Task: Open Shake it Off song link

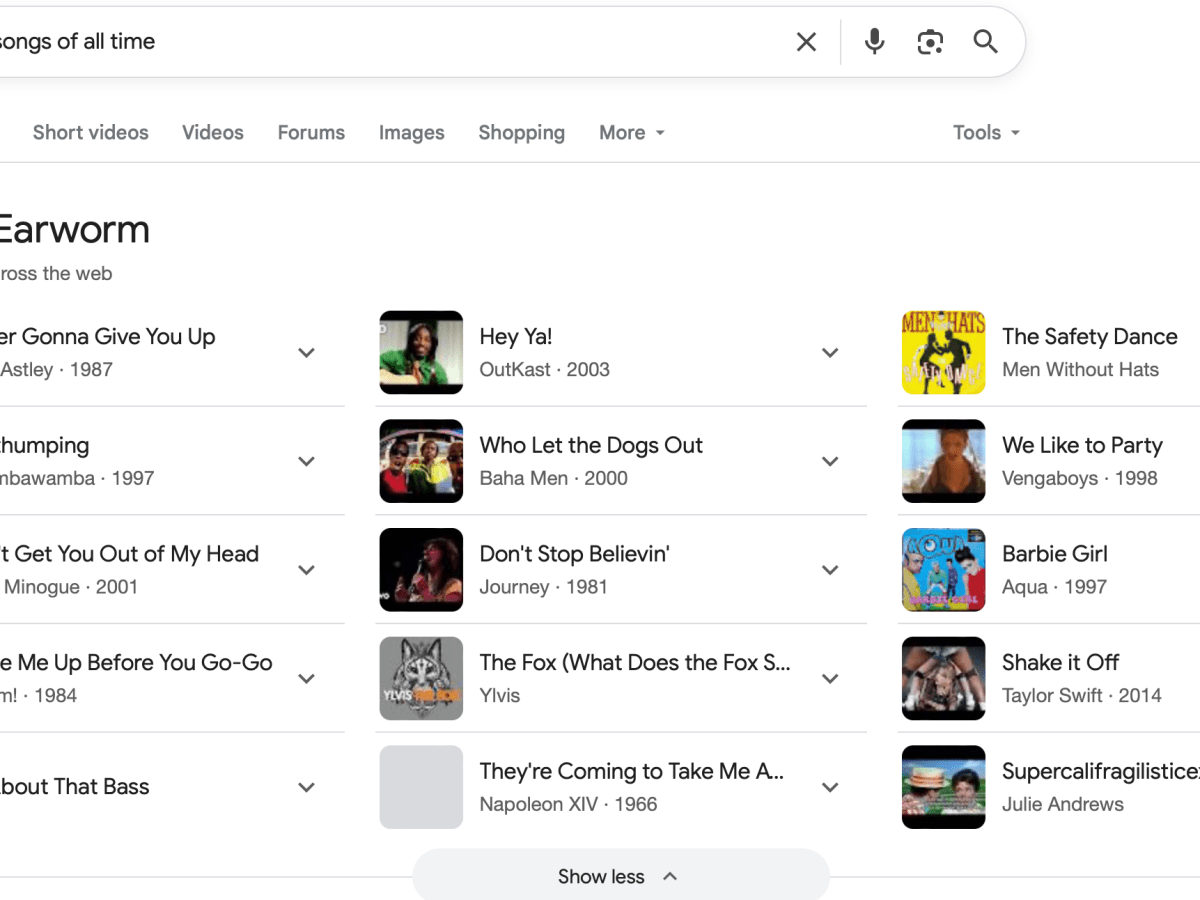Action: [1060, 662]
